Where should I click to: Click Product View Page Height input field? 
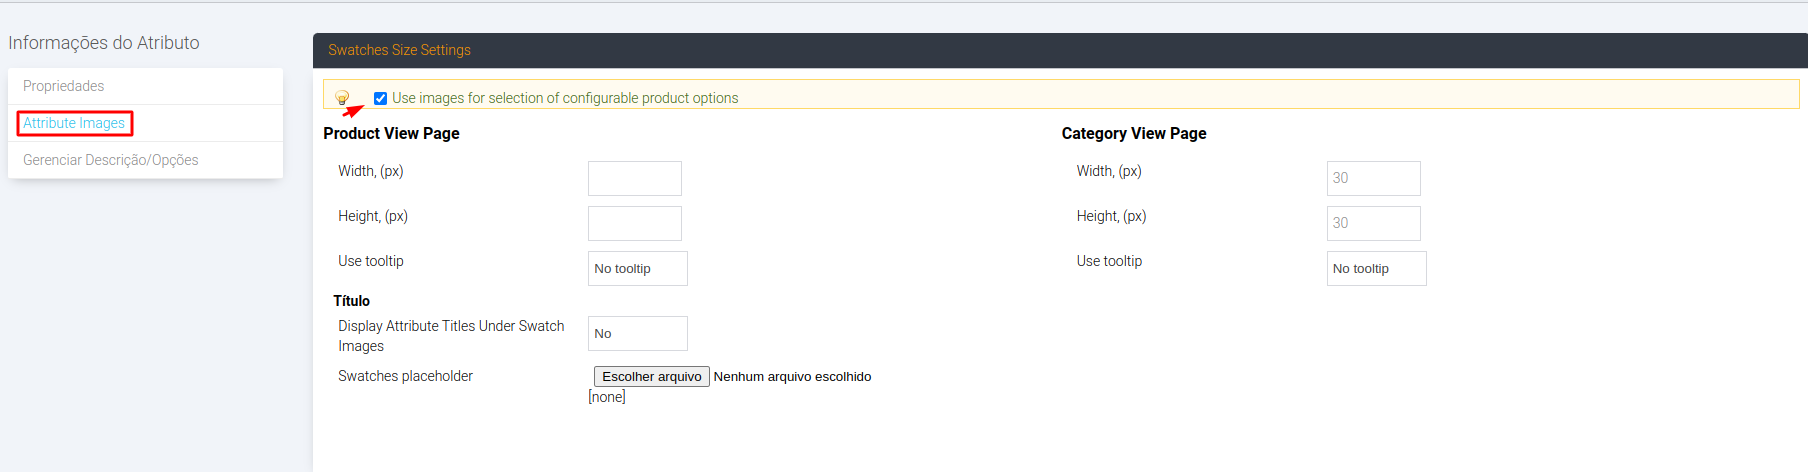coord(635,223)
